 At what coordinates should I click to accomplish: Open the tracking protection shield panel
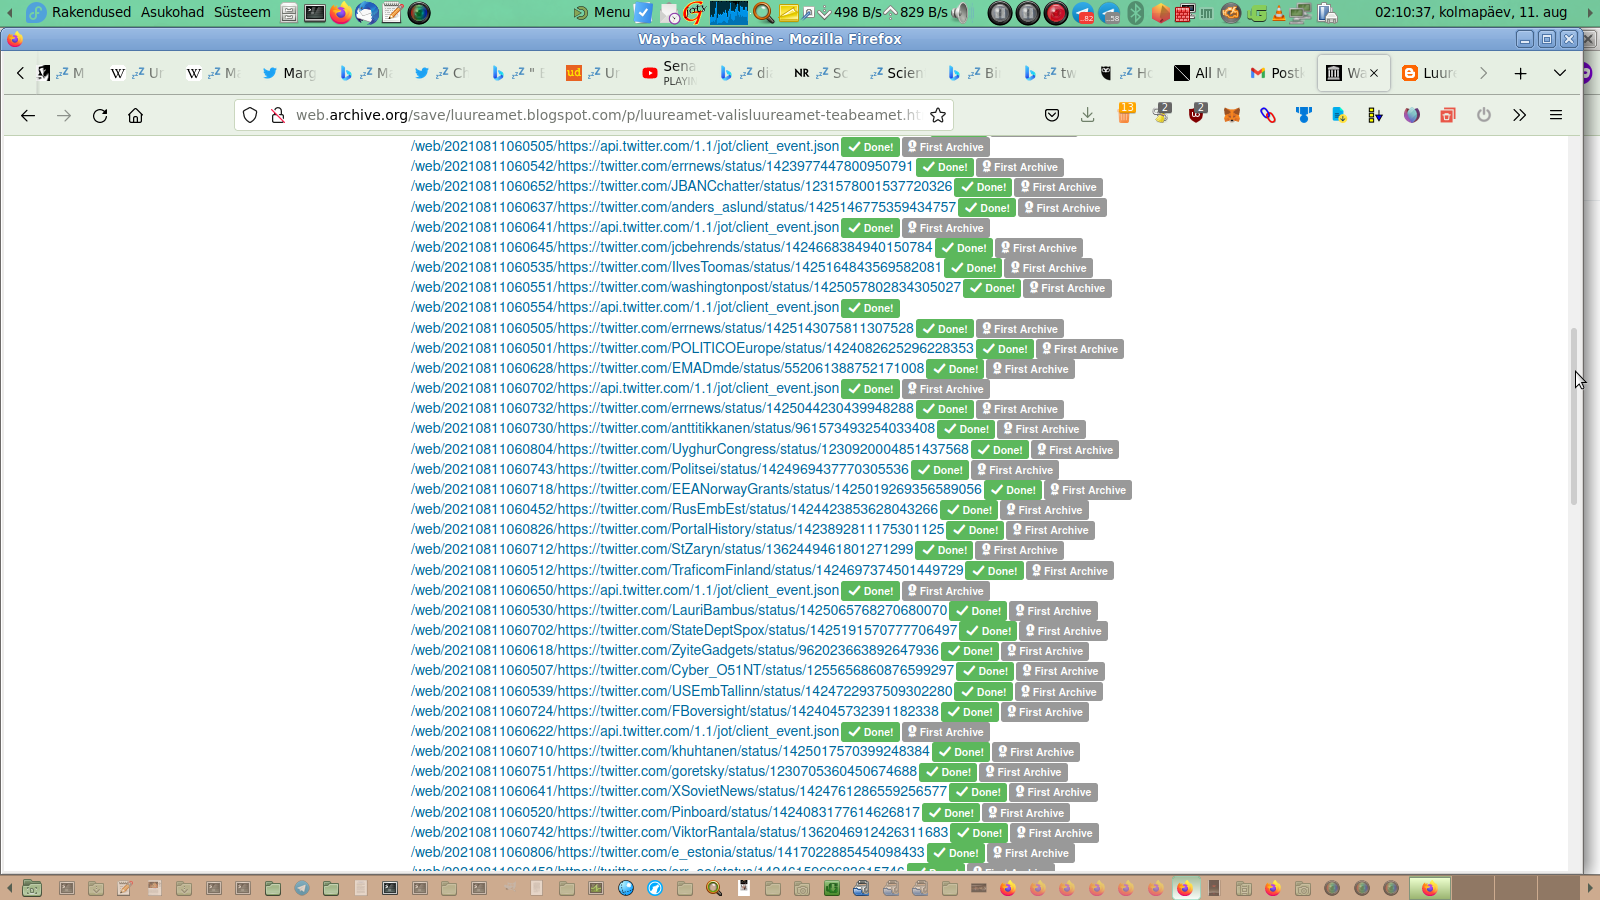pos(250,115)
